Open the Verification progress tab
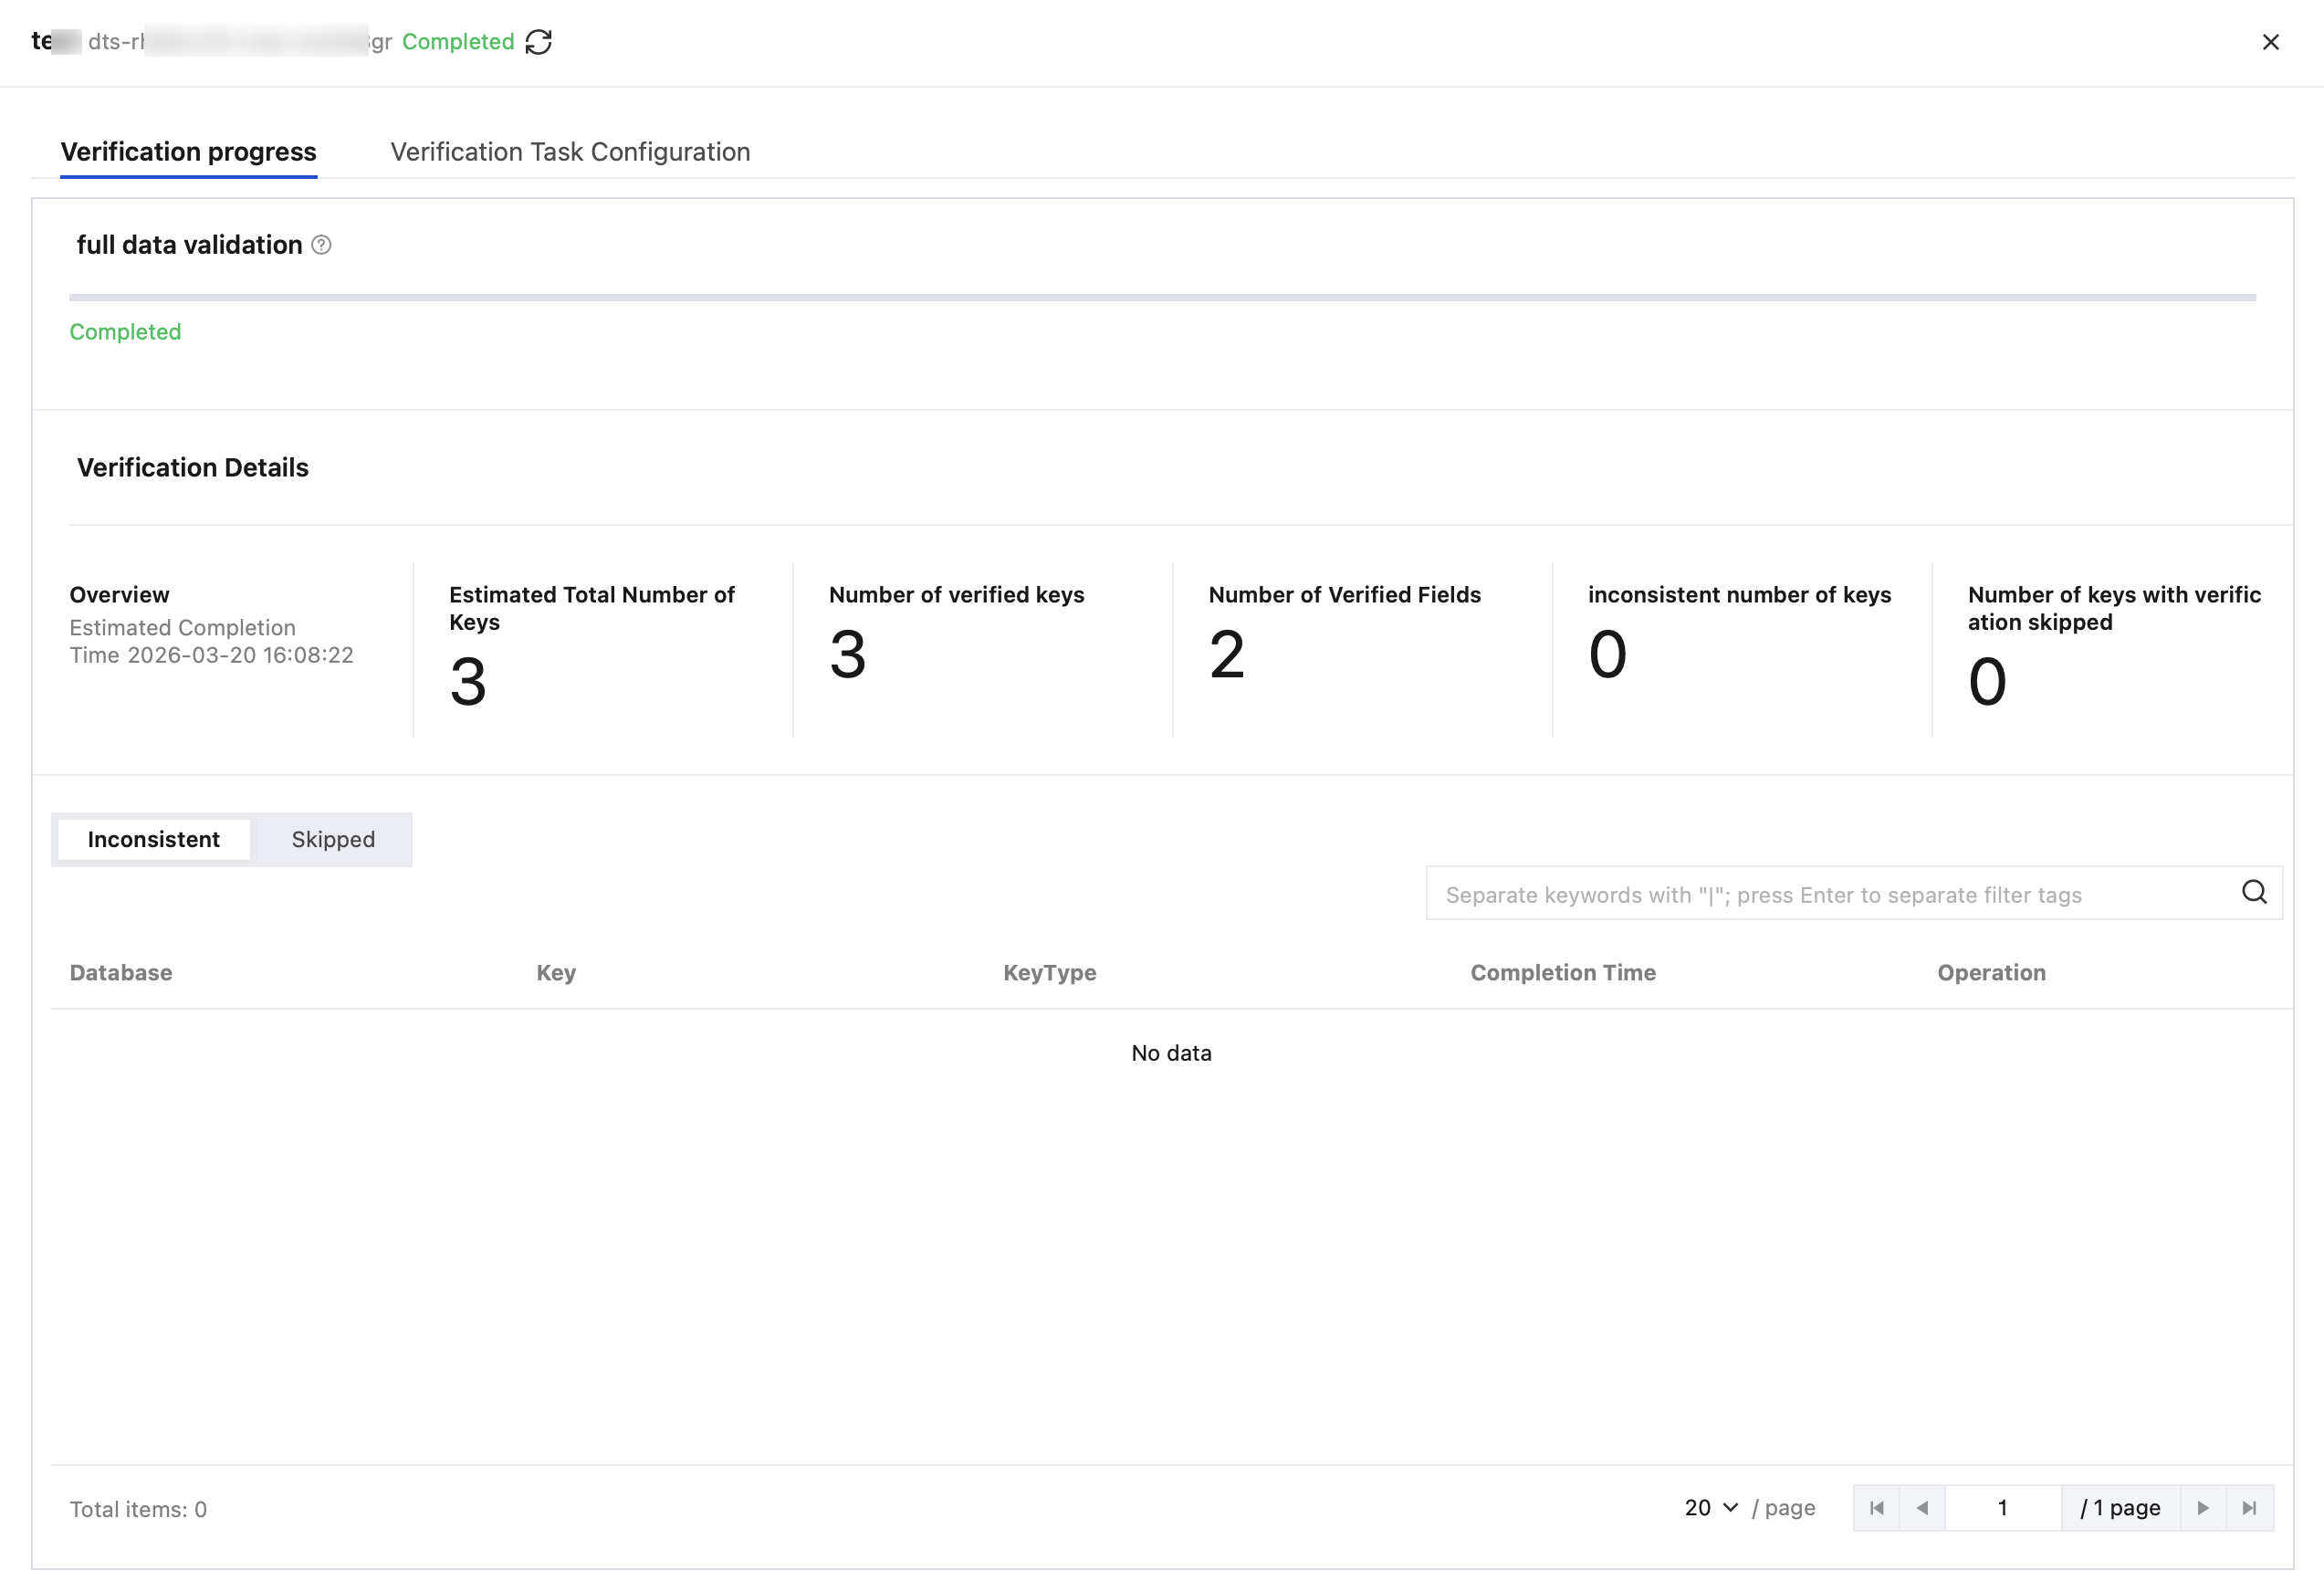The height and width of the screenshot is (1592, 2324). pos(188,152)
